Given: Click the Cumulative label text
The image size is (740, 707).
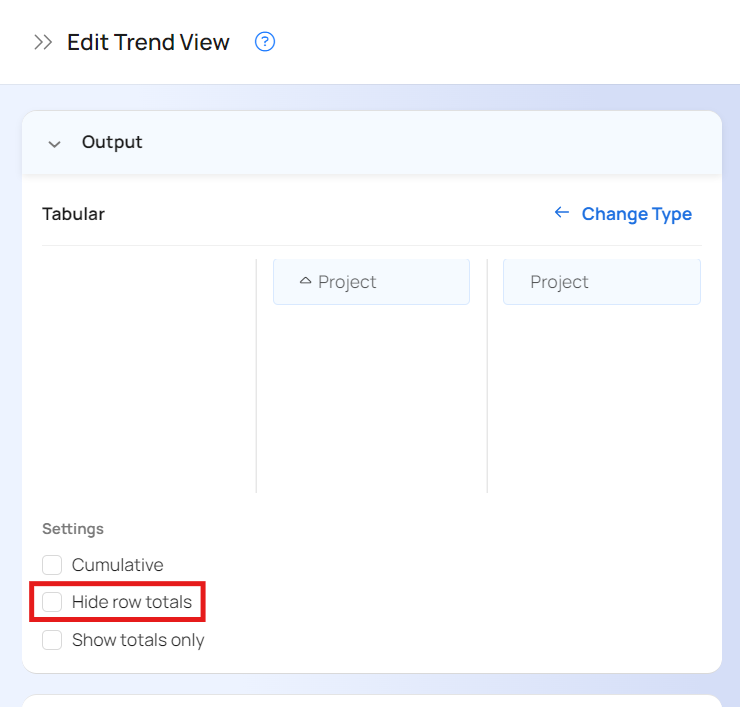Looking at the screenshot, I should (x=117, y=565).
